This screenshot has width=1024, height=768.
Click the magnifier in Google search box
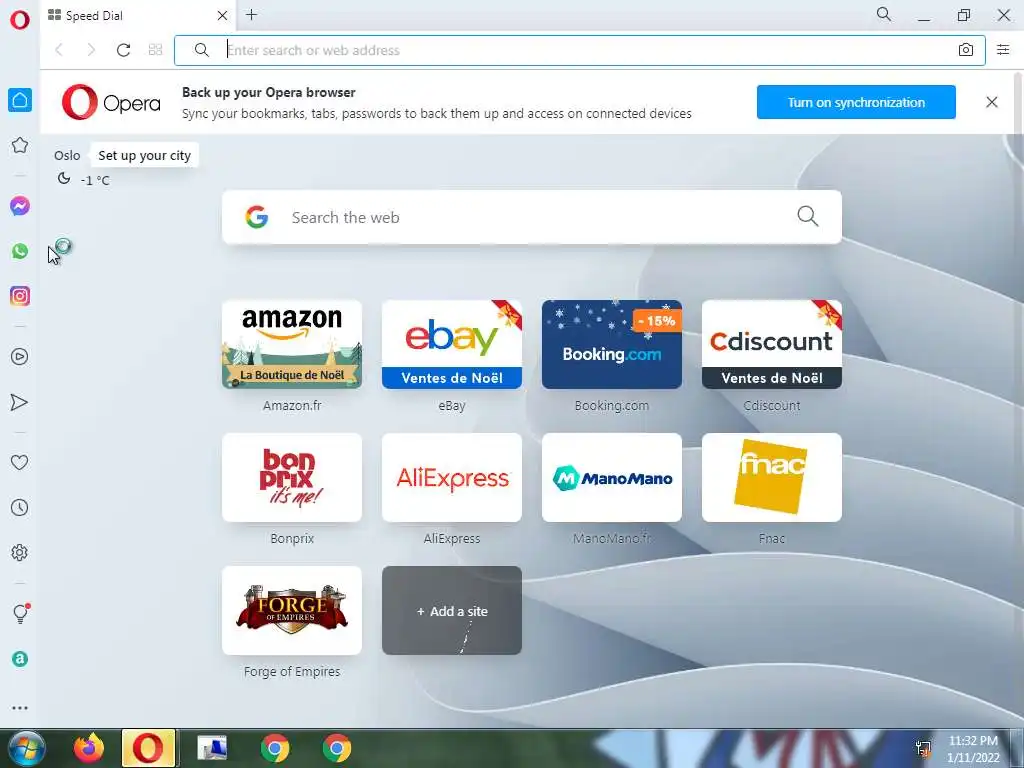[x=808, y=216]
